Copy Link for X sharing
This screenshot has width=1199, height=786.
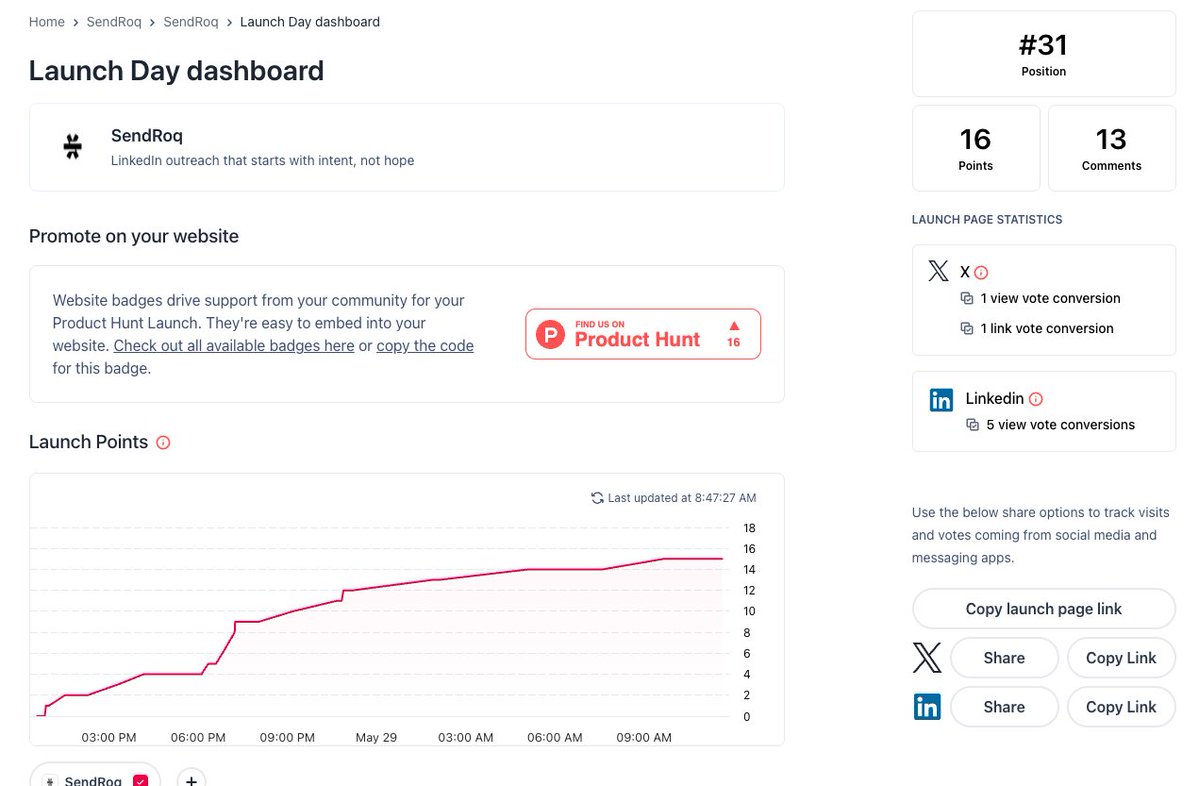pos(1121,658)
